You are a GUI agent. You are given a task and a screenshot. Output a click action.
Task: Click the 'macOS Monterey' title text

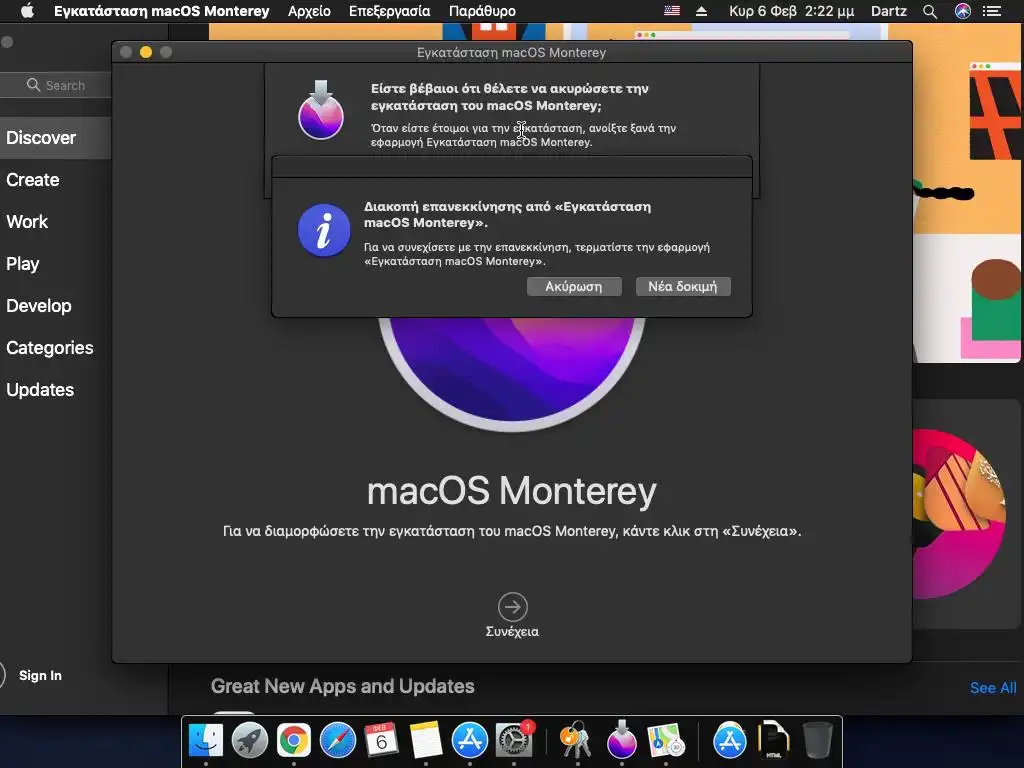tap(512, 491)
